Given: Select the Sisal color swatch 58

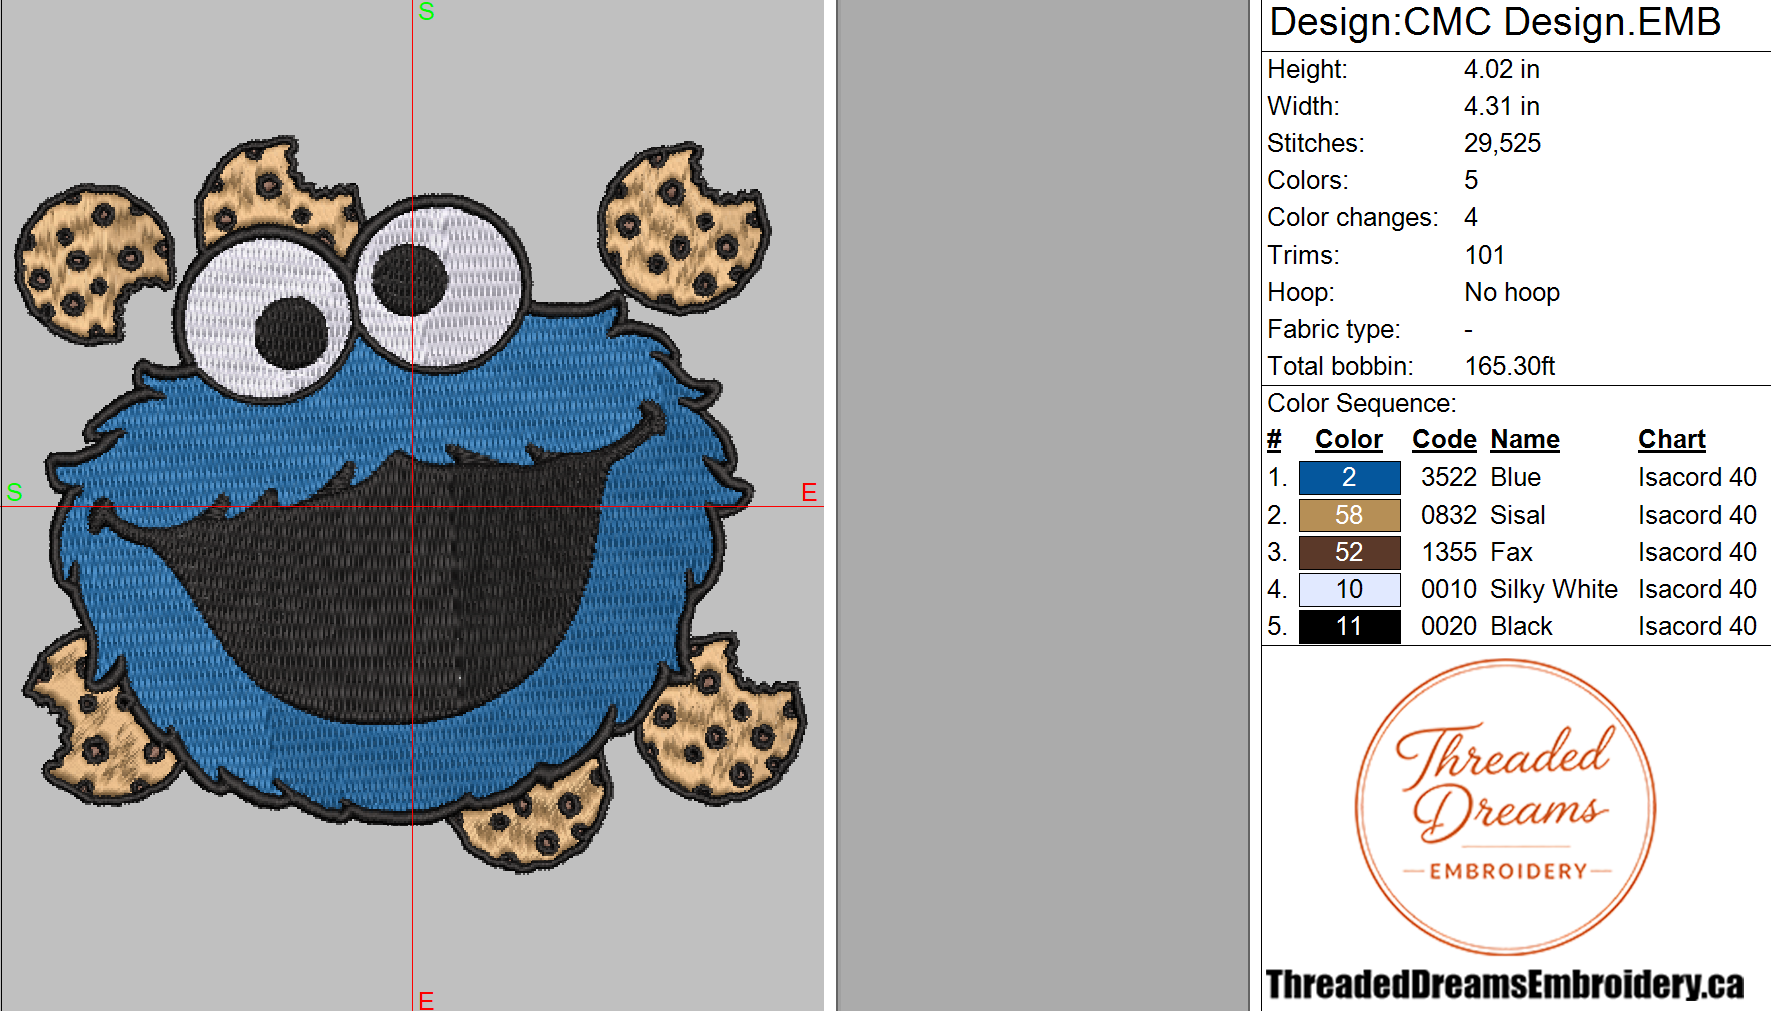Looking at the screenshot, I should coord(1349,515).
